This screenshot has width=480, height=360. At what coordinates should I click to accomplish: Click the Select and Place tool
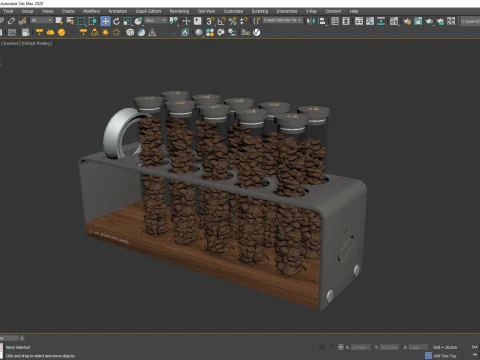(138, 21)
